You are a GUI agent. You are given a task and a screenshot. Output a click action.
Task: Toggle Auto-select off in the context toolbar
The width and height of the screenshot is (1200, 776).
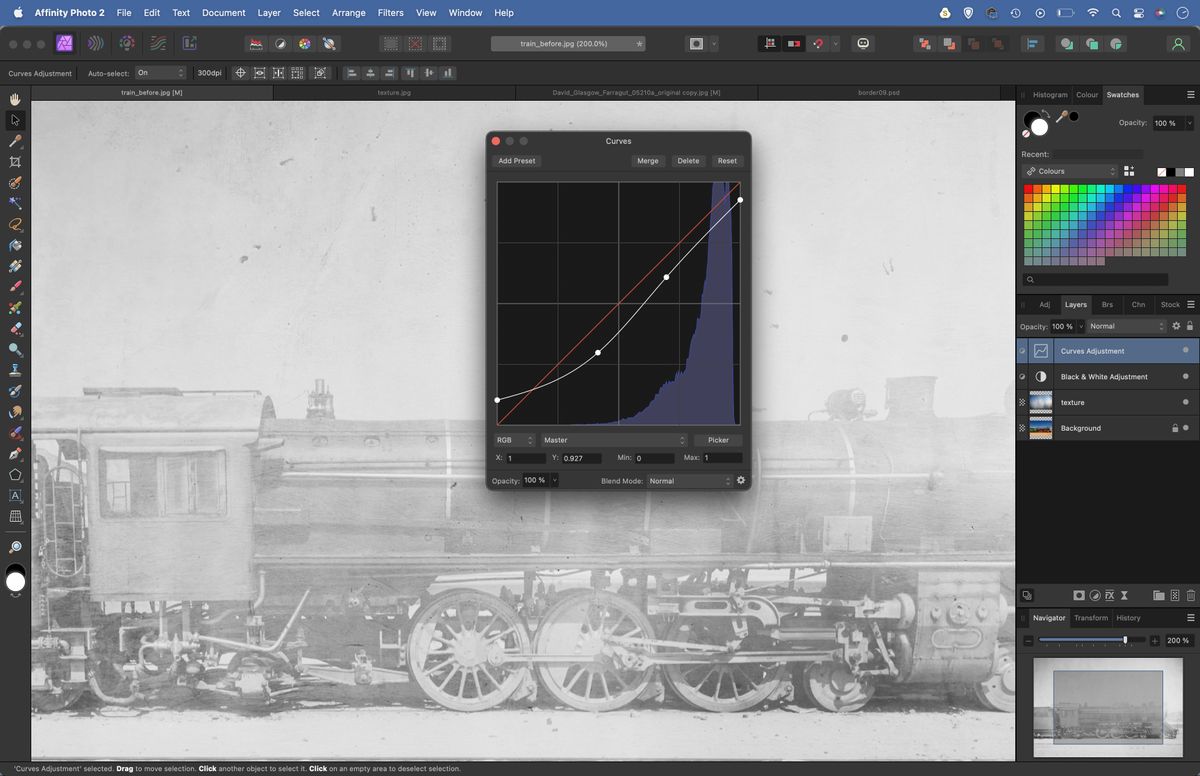[160, 72]
